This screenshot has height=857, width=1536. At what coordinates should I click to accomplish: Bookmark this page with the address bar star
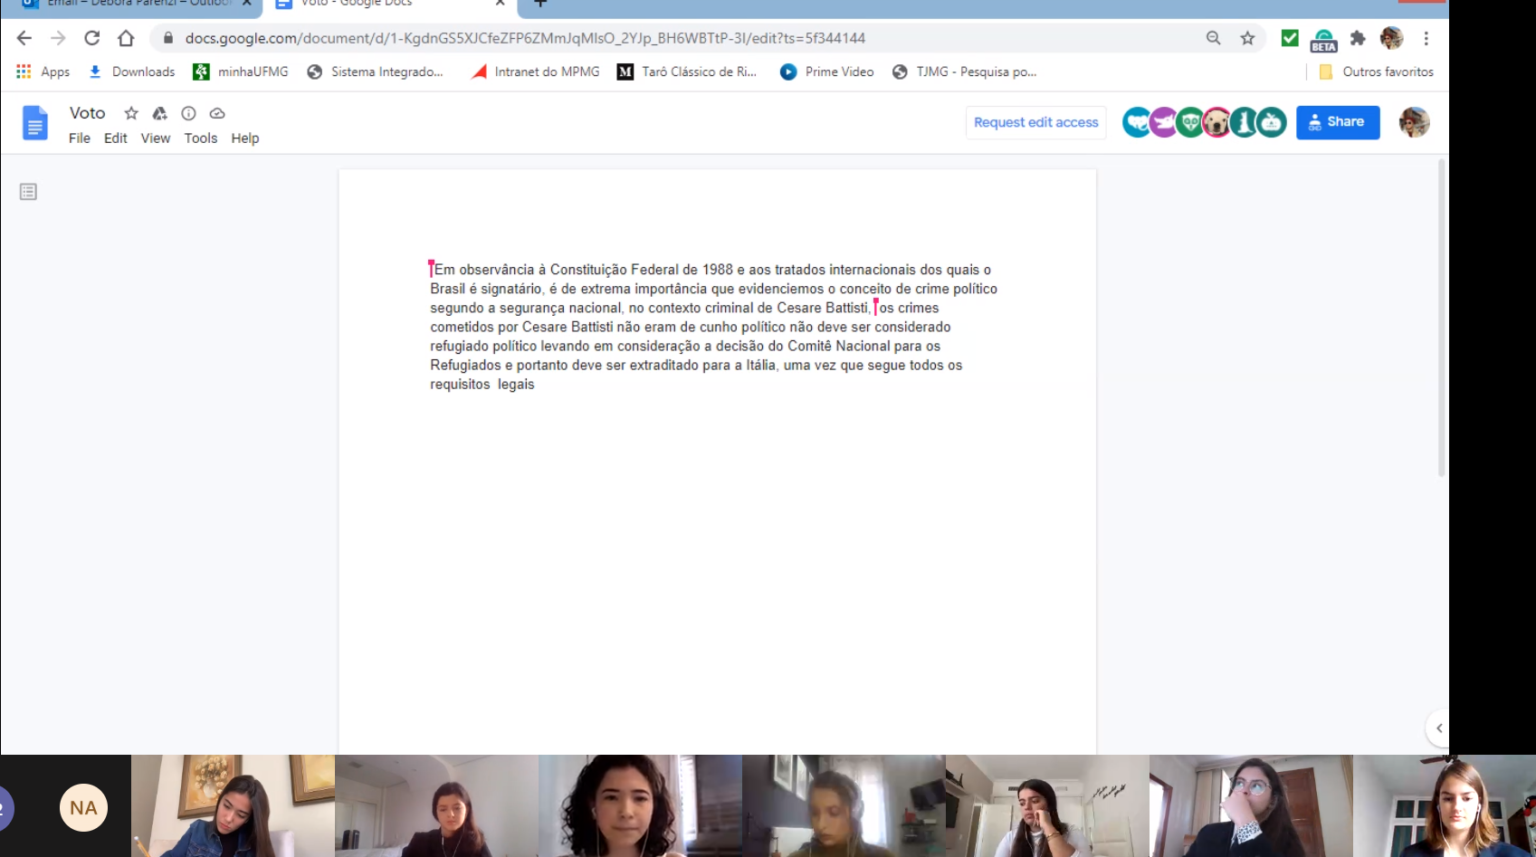[1247, 38]
